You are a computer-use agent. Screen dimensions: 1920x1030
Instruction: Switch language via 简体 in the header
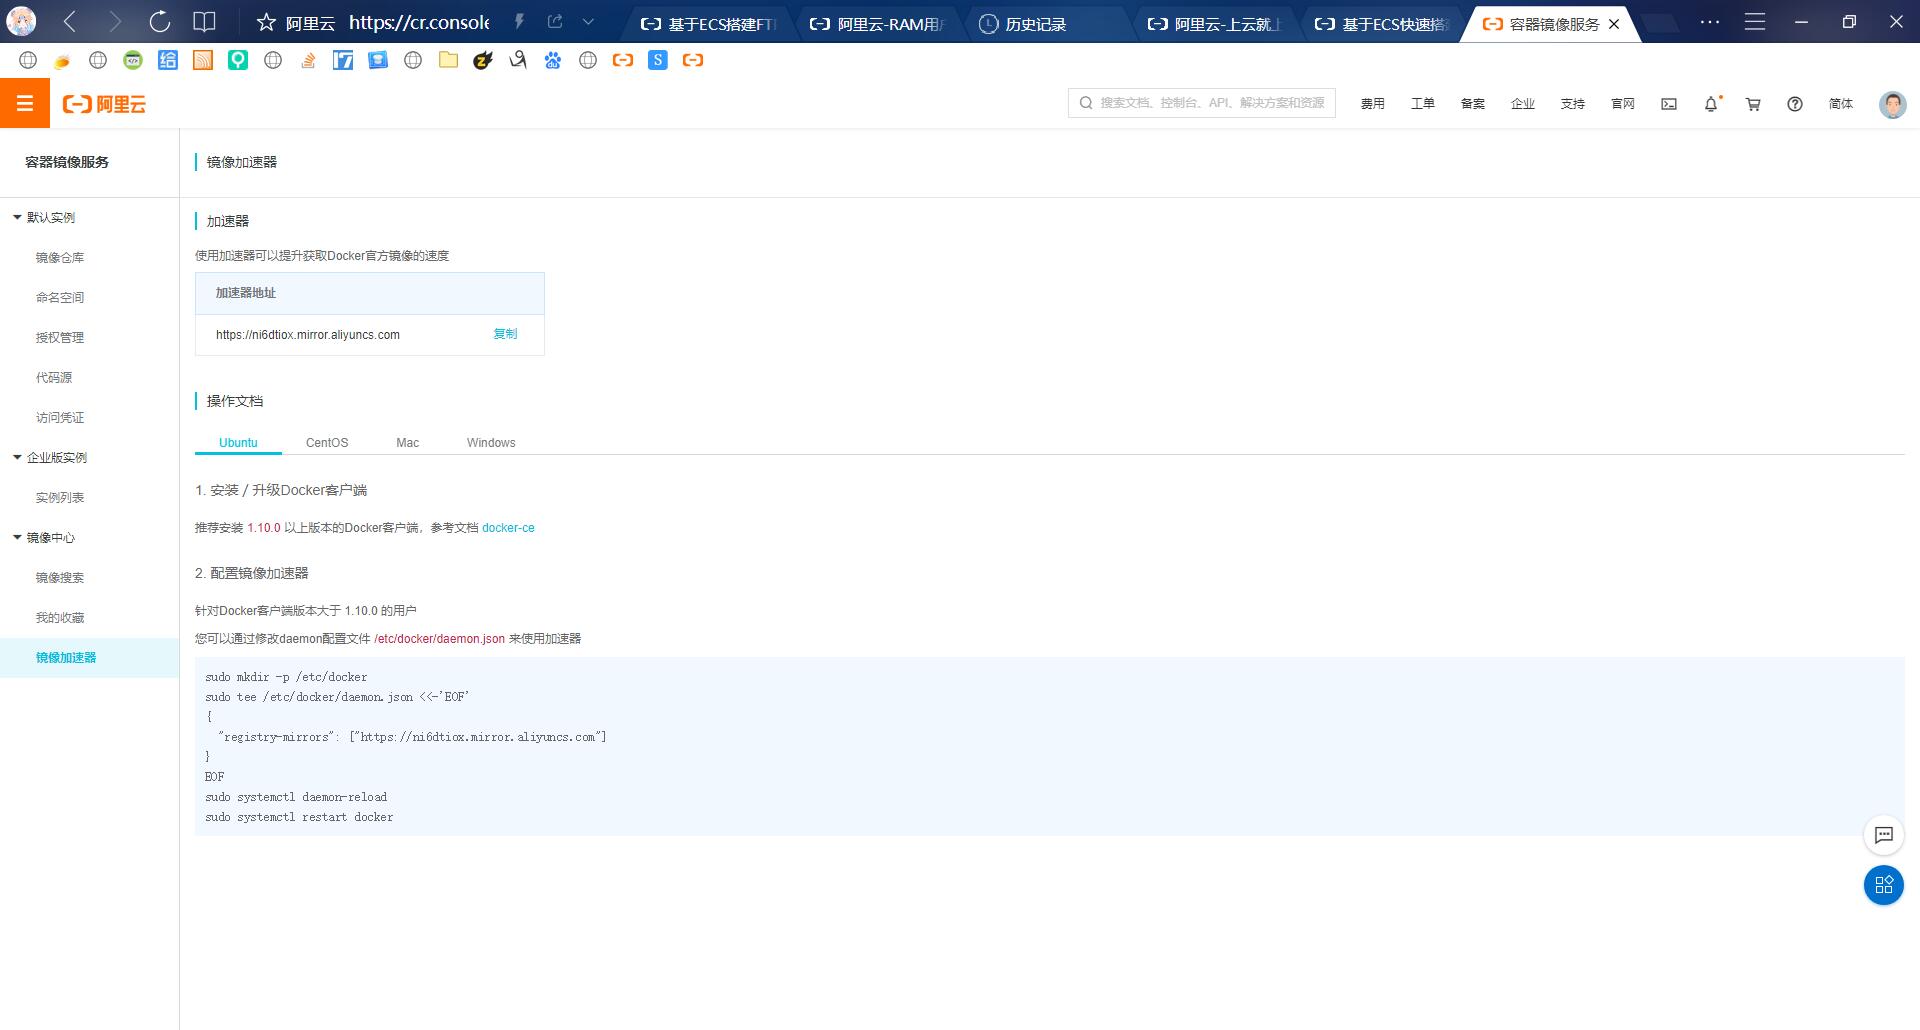1841,104
